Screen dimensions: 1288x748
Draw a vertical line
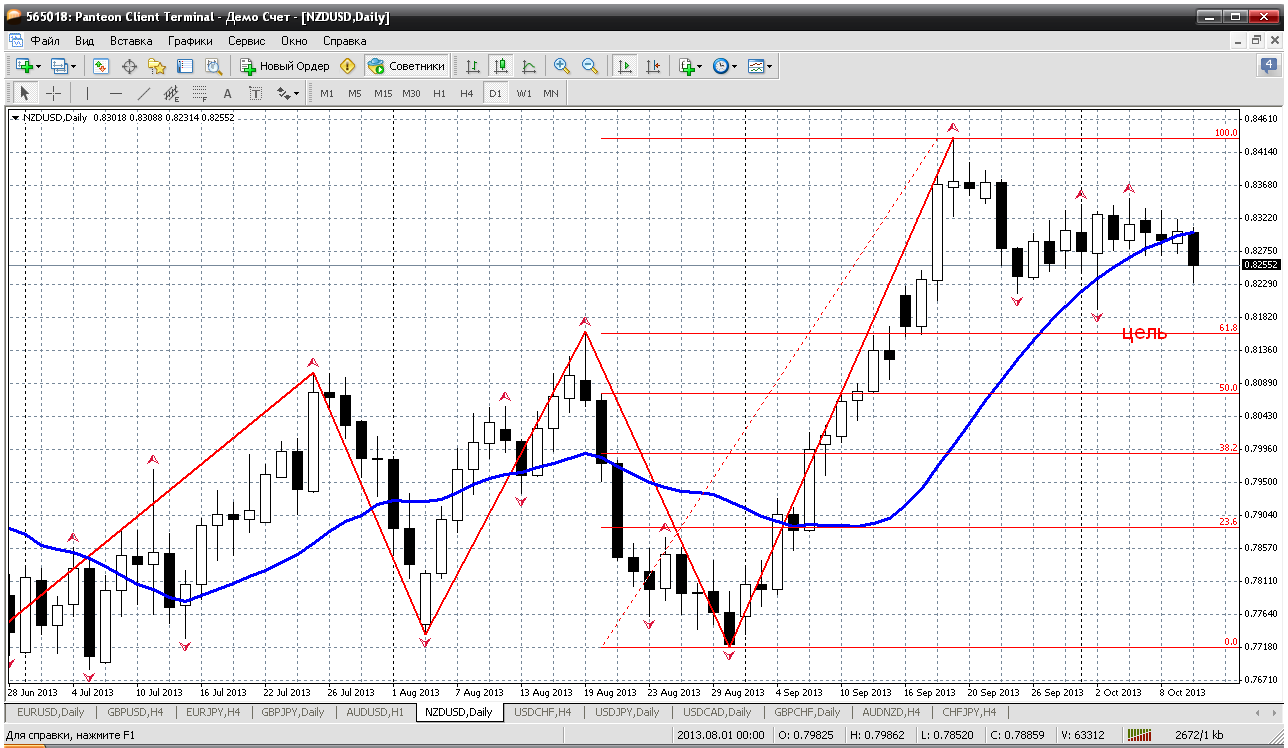(x=88, y=93)
